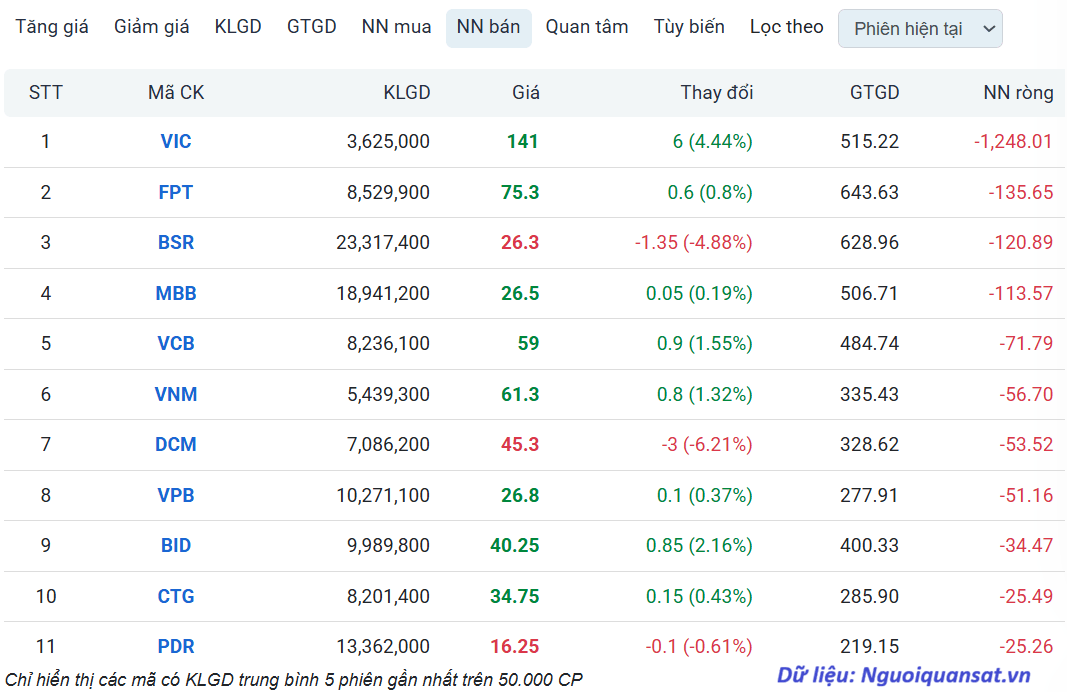The height and width of the screenshot is (692, 1067).
Task: Open the Quan tâm tab
Action: (x=587, y=27)
